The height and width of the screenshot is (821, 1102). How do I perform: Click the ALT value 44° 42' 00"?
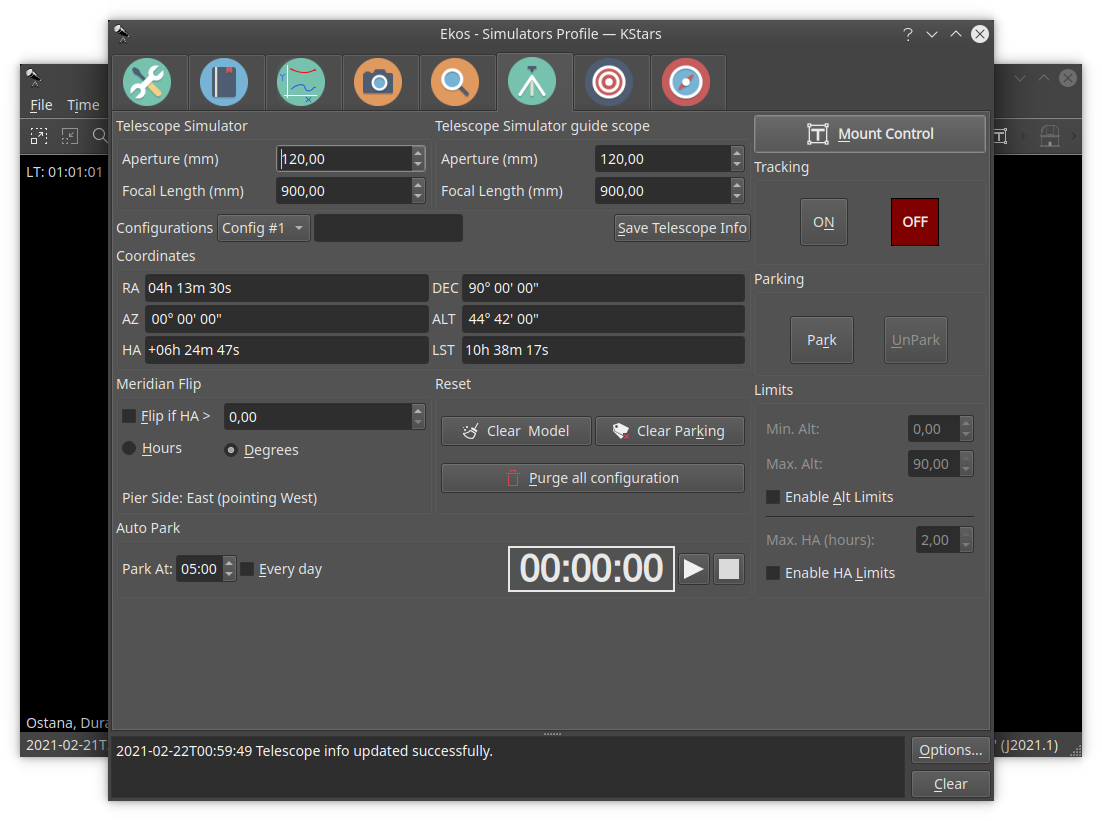[603, 319]
